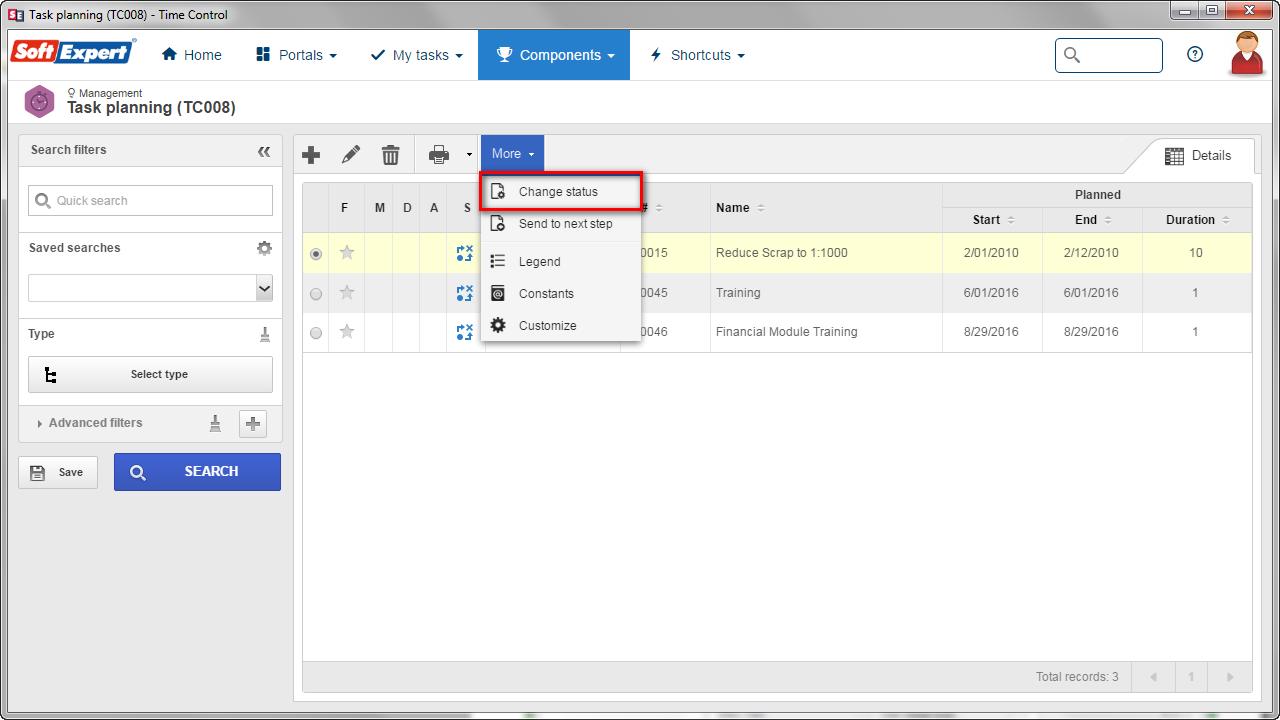The height and width of the screenshot is (720, 1280).
Task: Open the print options dropdown arrow
Action: (469, 155)
